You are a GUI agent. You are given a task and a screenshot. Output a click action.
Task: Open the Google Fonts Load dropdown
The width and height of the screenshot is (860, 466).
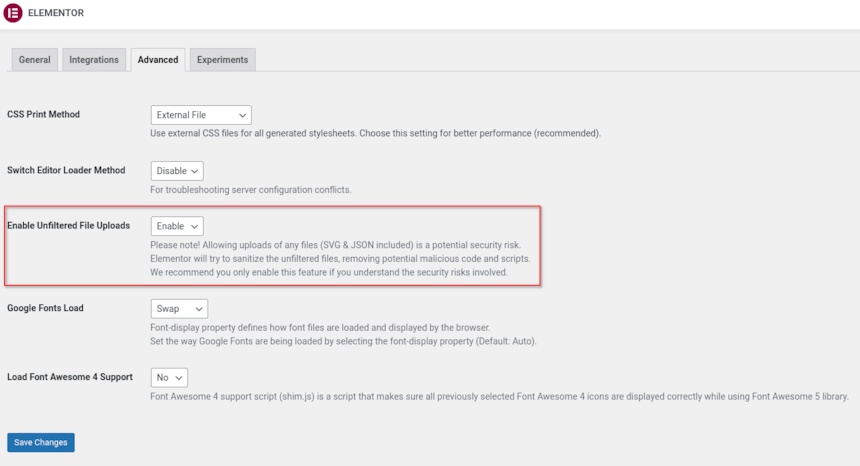[x=179, y=309]
